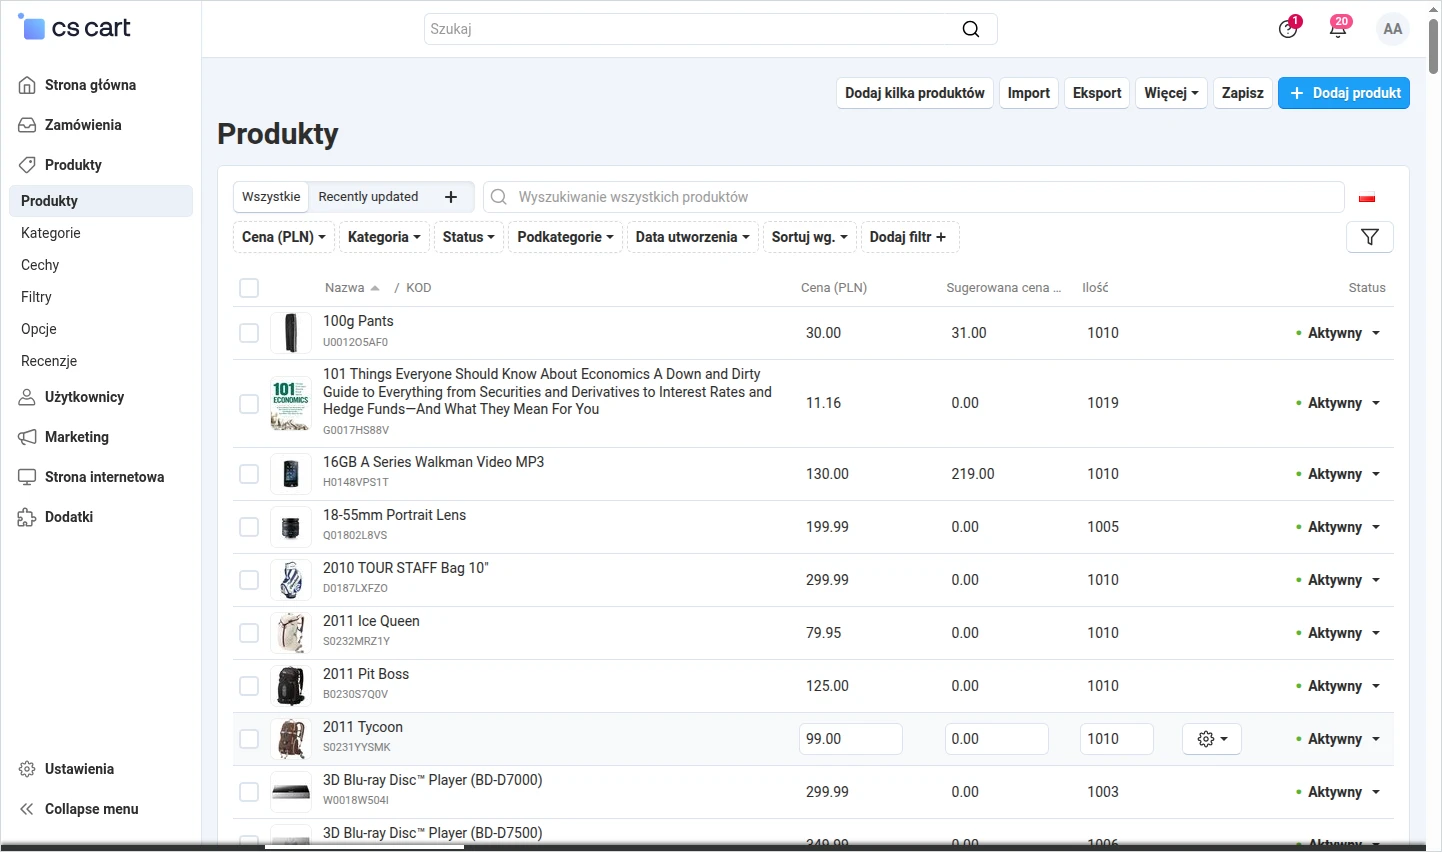Open the 16GB Walkman thumbnail
This screenshot has width=1442, height=852.
(x=291, y=474)
